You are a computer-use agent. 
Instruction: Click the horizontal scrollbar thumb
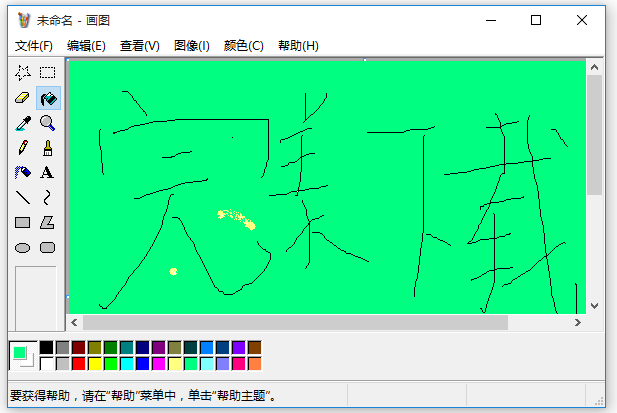pos(295,323)
